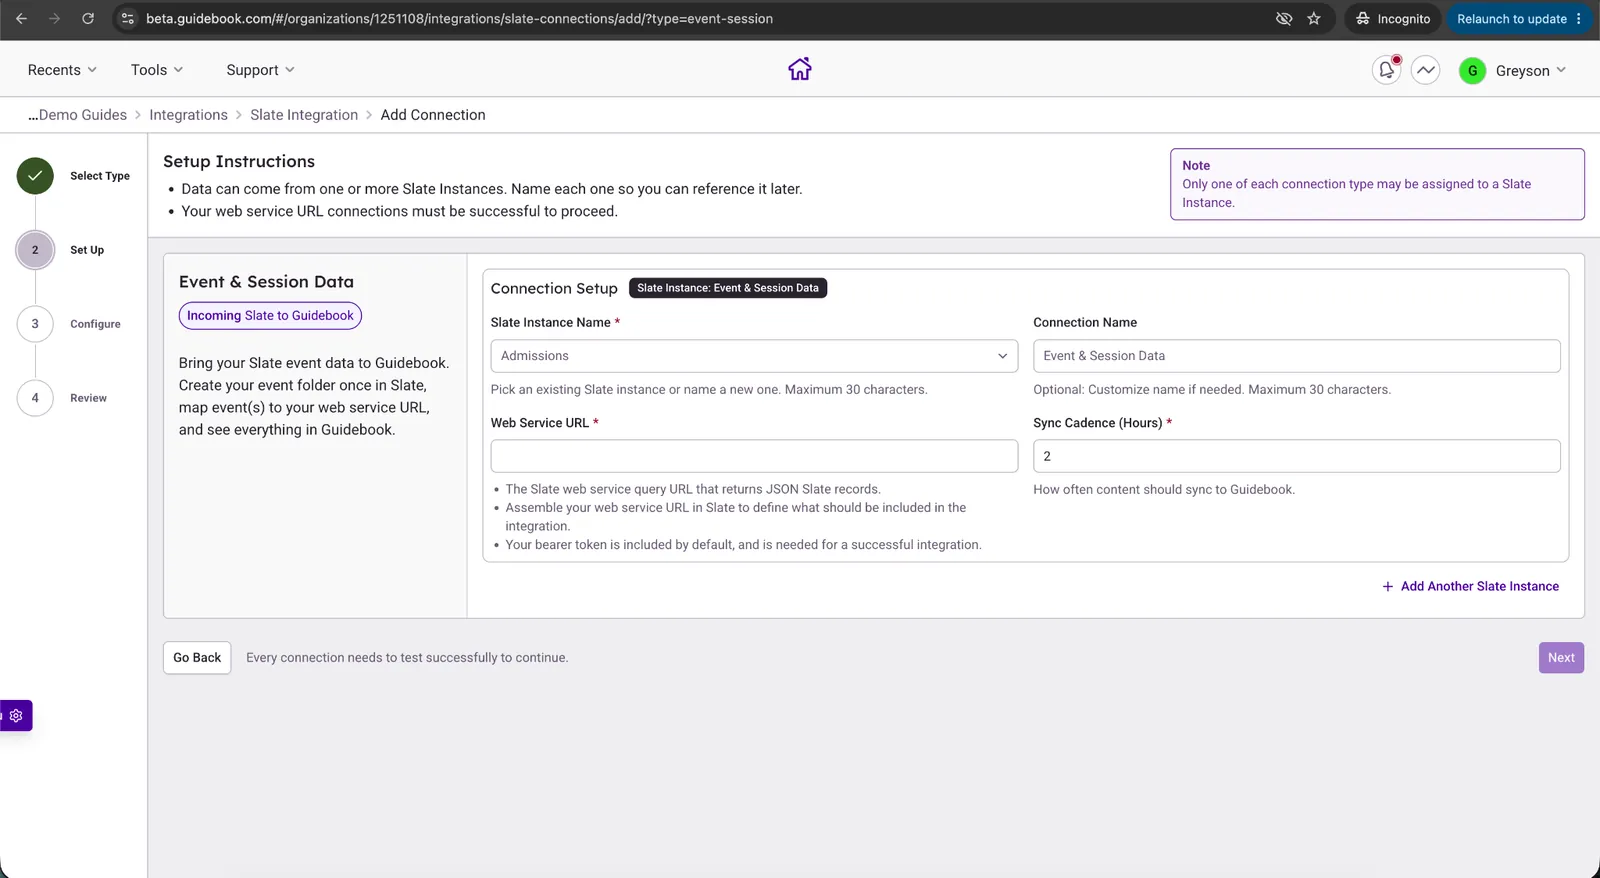Expand the Support menu
The width and height of the screenshot is (1600, 878).
[260, 70]
